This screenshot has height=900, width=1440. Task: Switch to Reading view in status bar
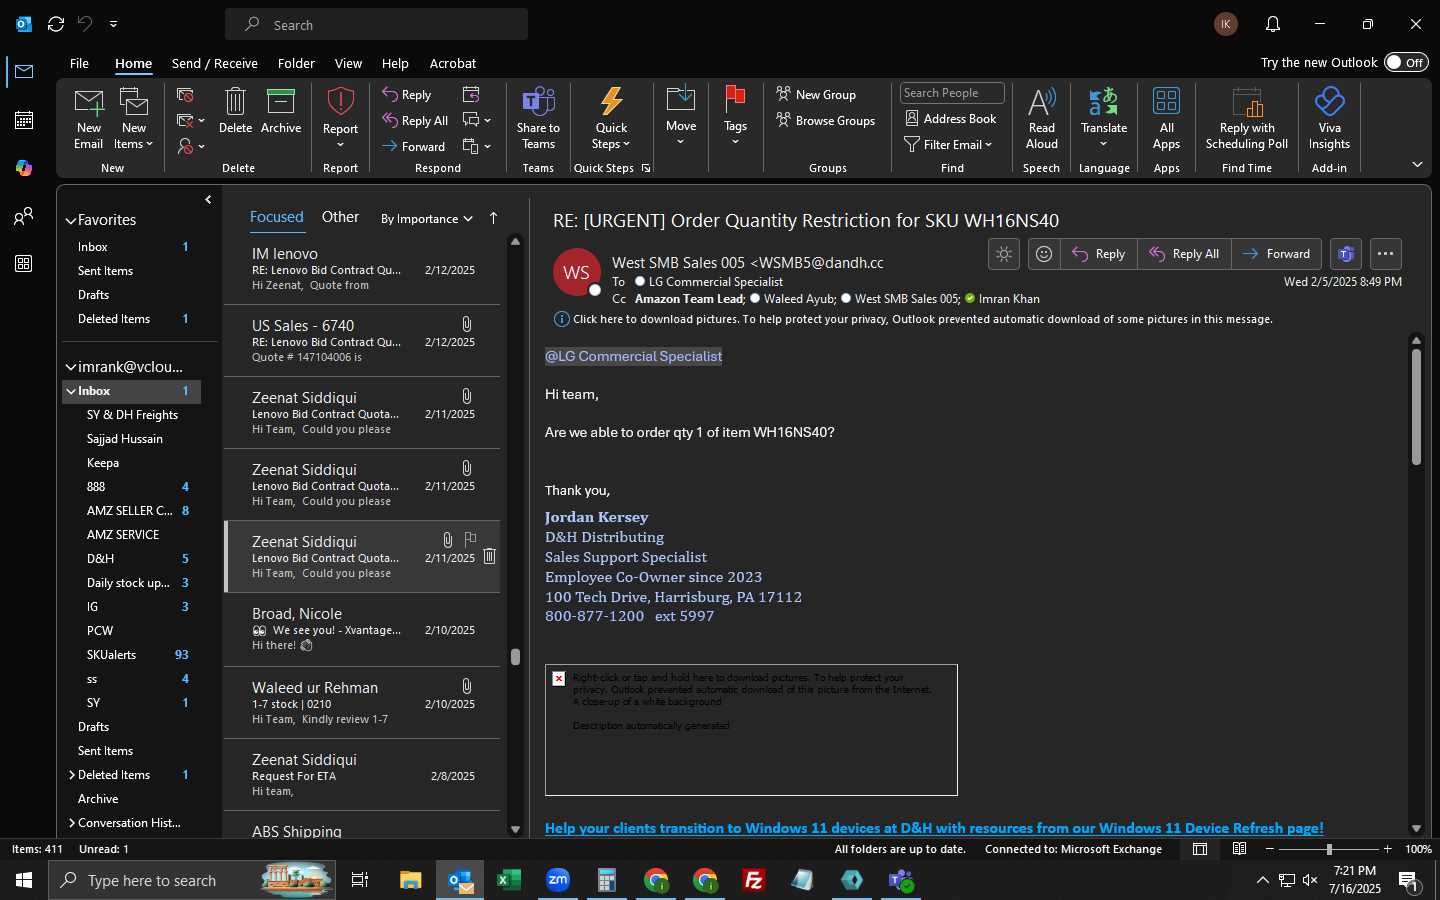click(x=1239, y=849)
